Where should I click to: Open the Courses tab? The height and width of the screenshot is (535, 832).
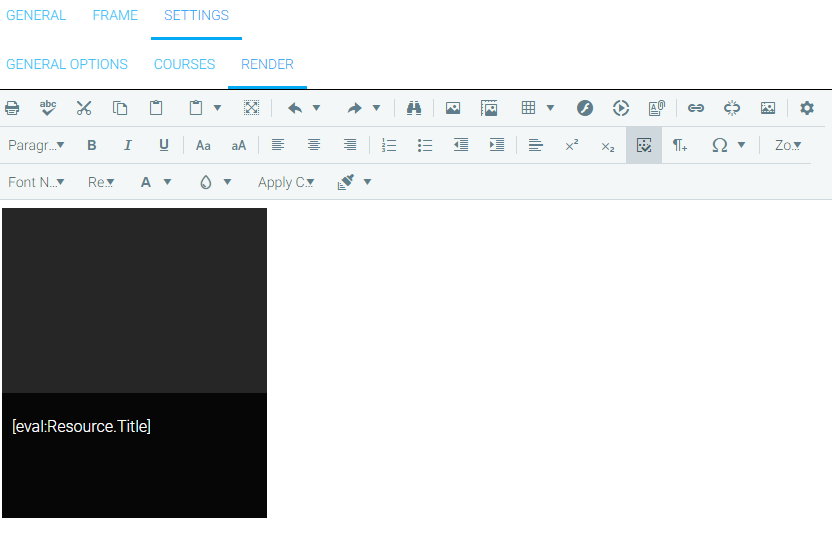click(184, 64)
